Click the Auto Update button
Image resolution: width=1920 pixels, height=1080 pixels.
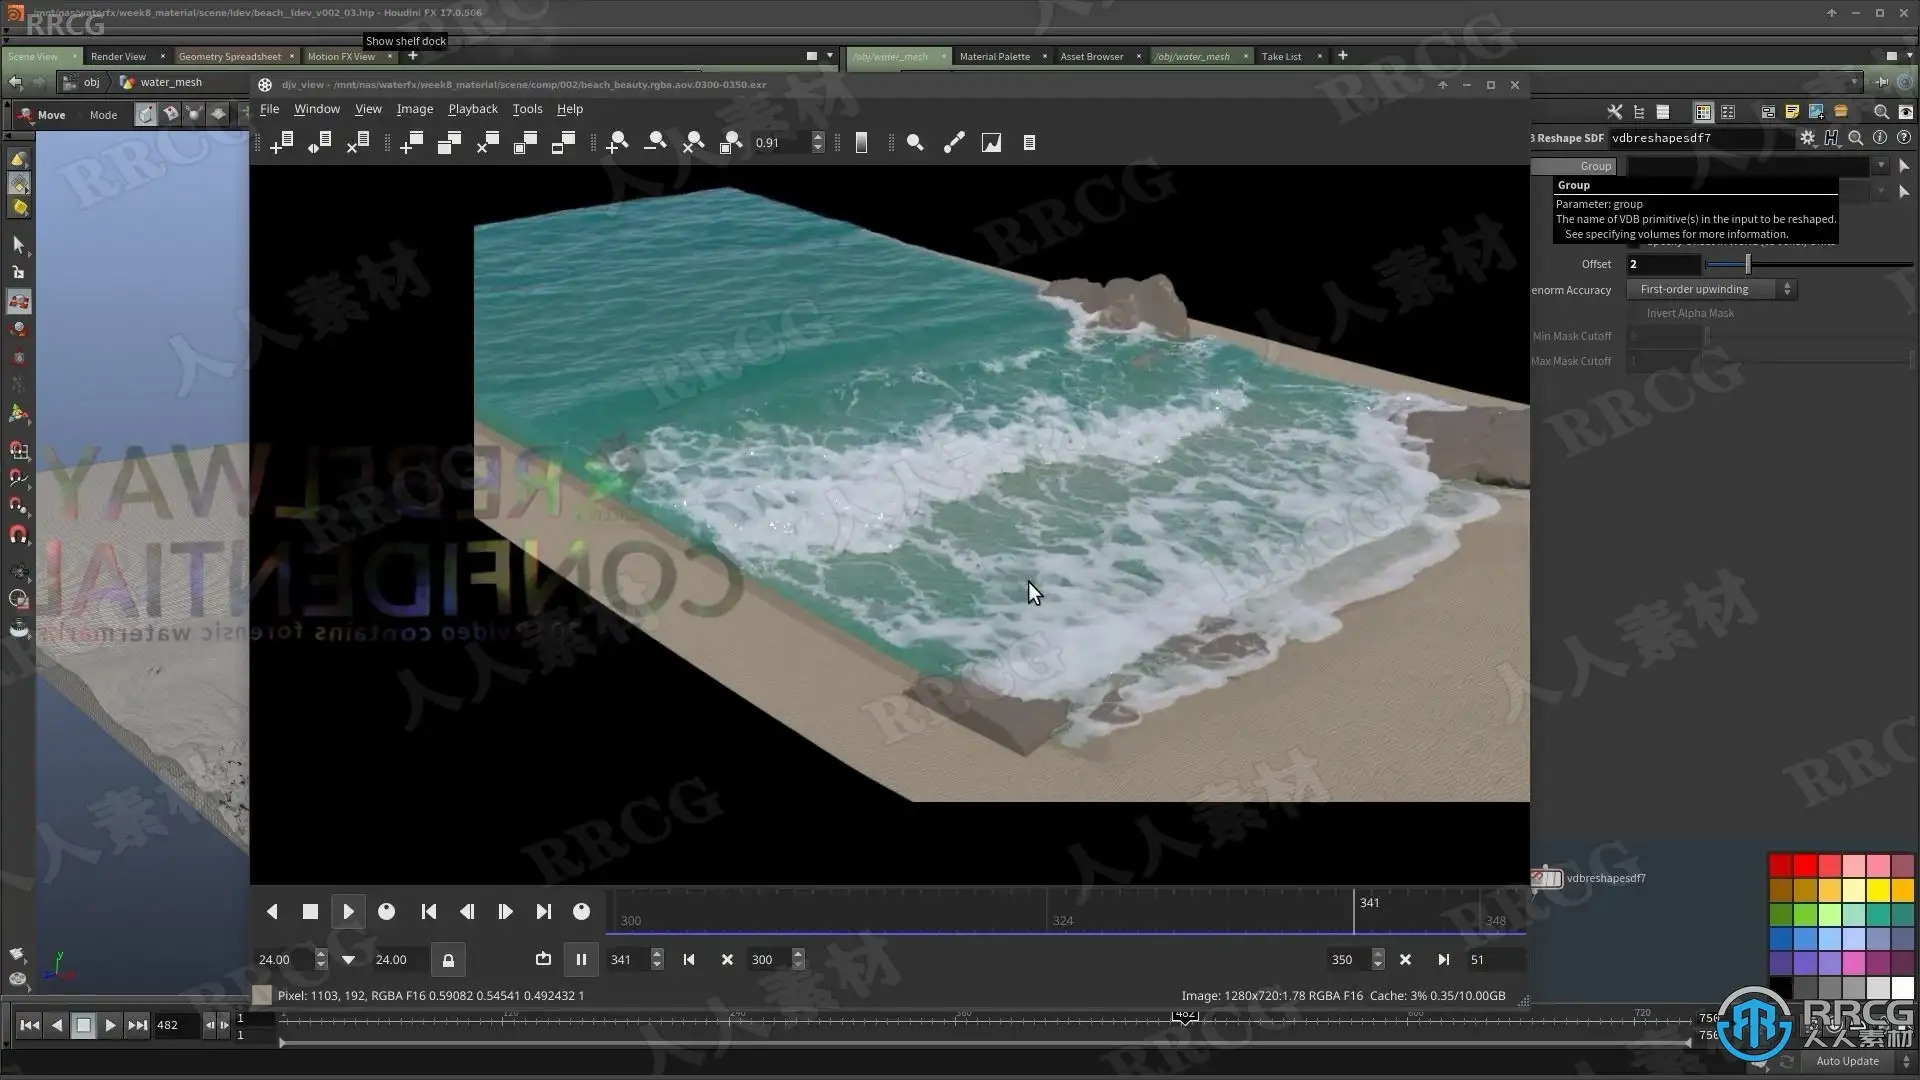tap(1847, 1061)
